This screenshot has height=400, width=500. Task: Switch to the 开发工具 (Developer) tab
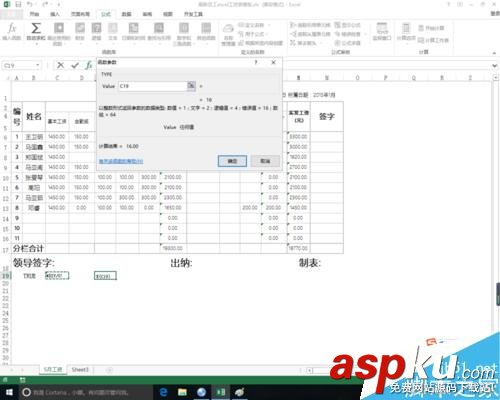click(x=193, y=14)
